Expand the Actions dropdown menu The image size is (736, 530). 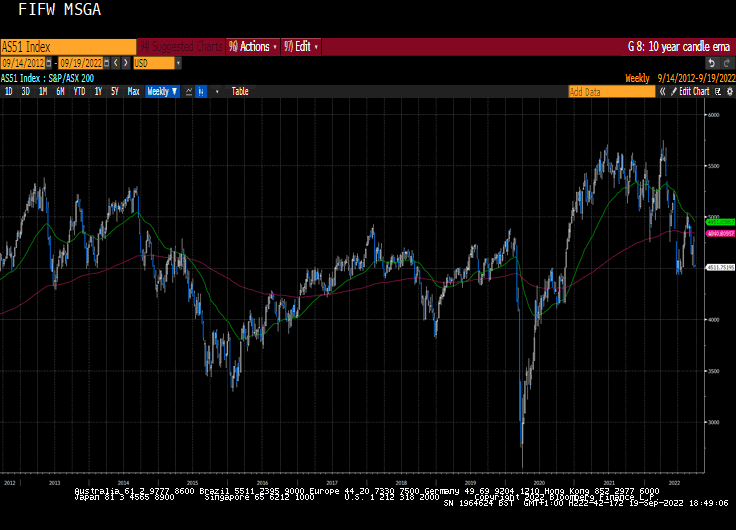[x=253, y=46]
